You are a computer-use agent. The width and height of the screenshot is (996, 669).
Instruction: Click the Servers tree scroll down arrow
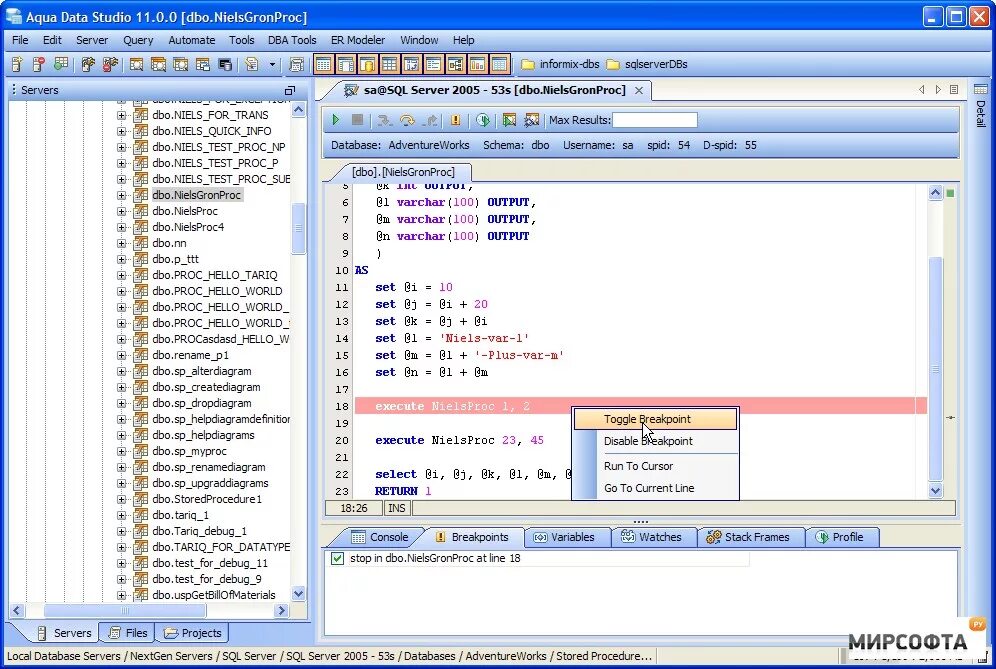[298, 594]
